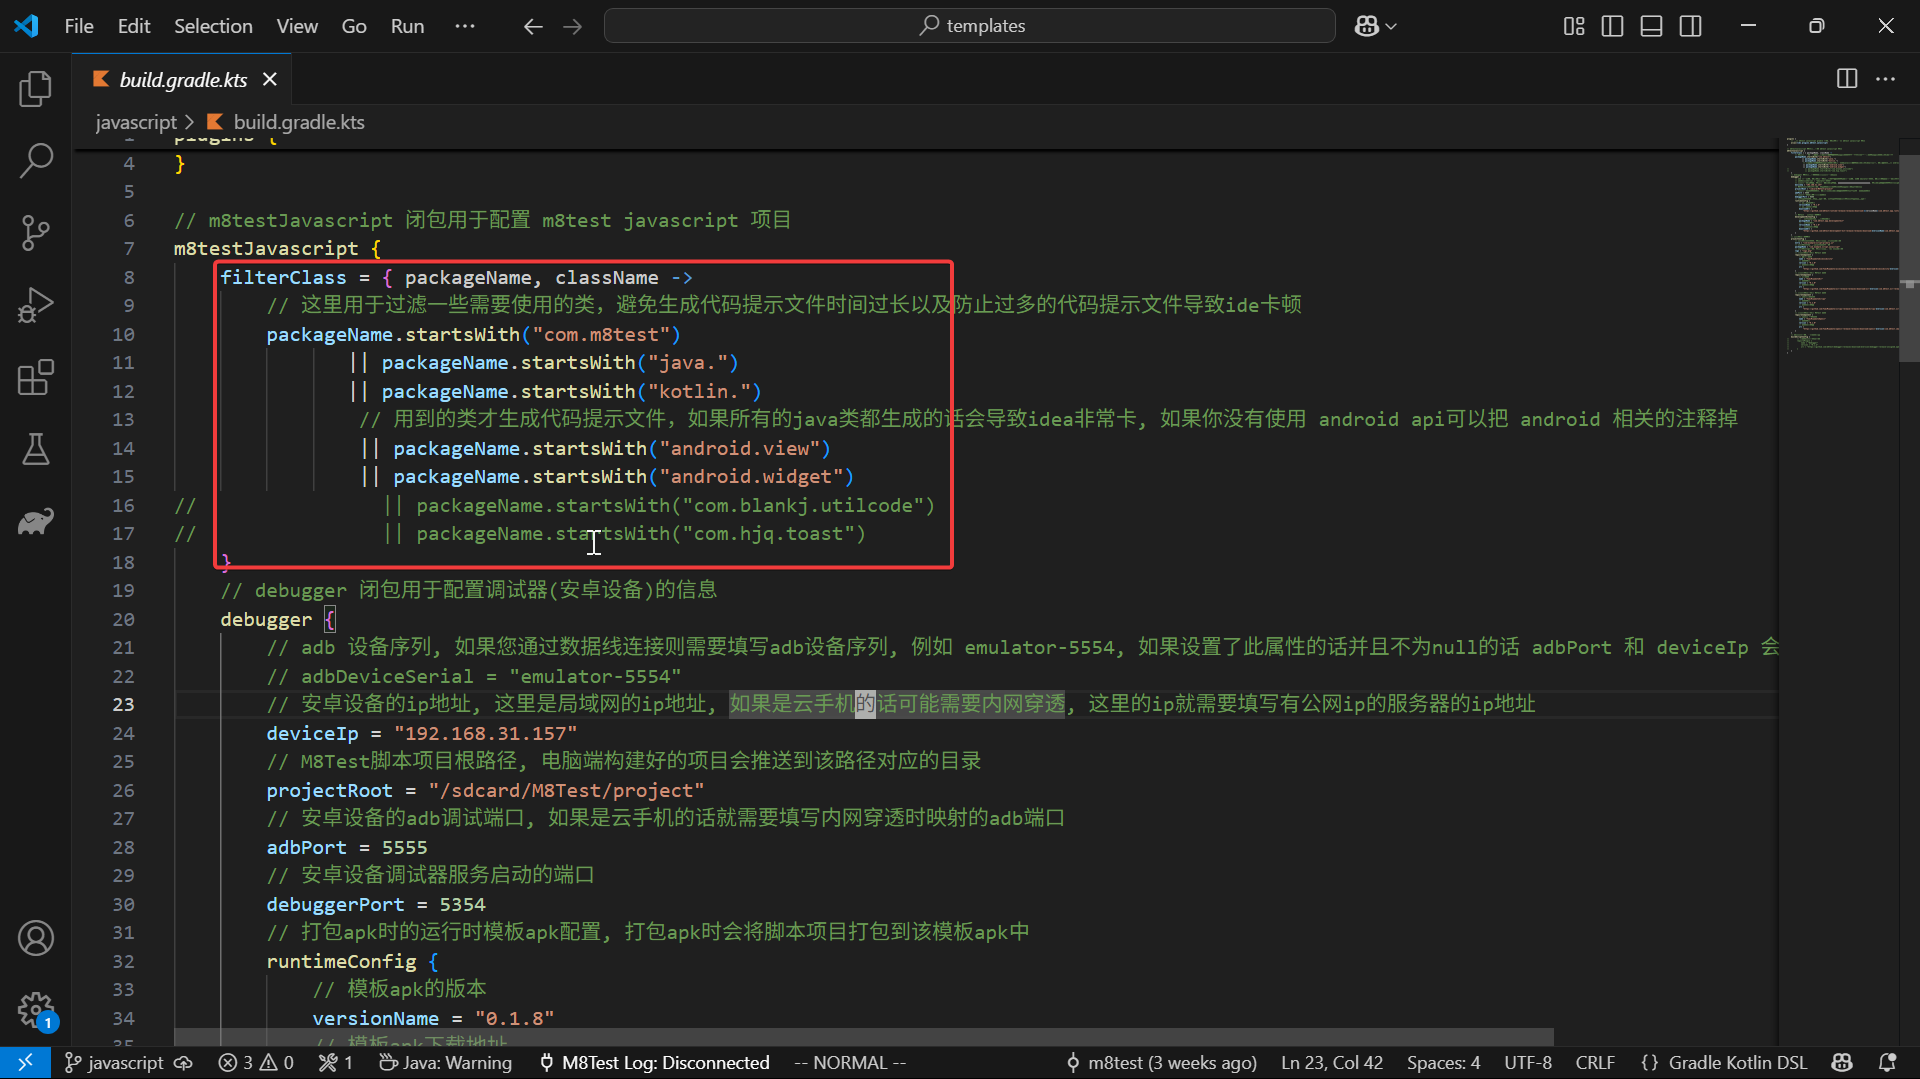
Task: Toggle the bottom panel layout
Action: coord(1651,26)
